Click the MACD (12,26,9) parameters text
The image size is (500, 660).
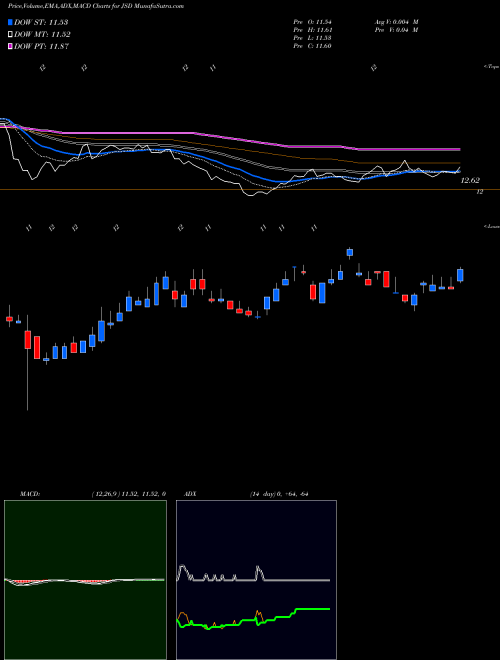pos(128,494)
